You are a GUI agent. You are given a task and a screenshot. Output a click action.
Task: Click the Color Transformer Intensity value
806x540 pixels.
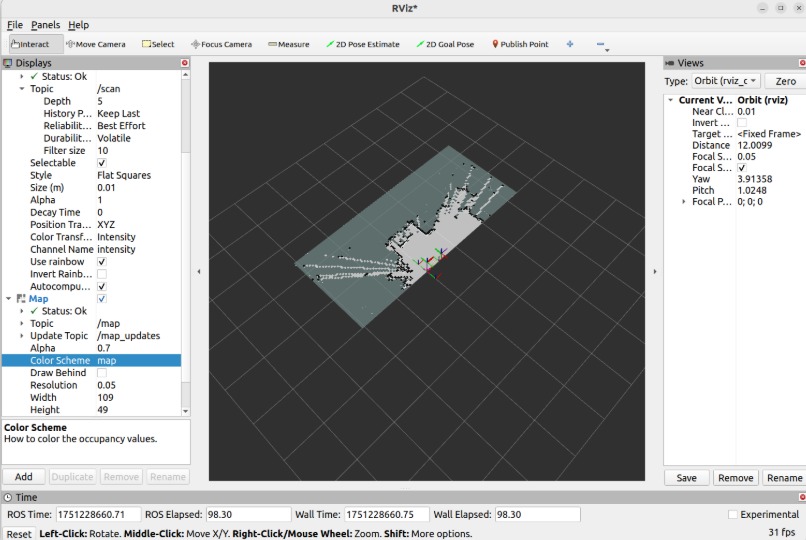pos(116,237)
